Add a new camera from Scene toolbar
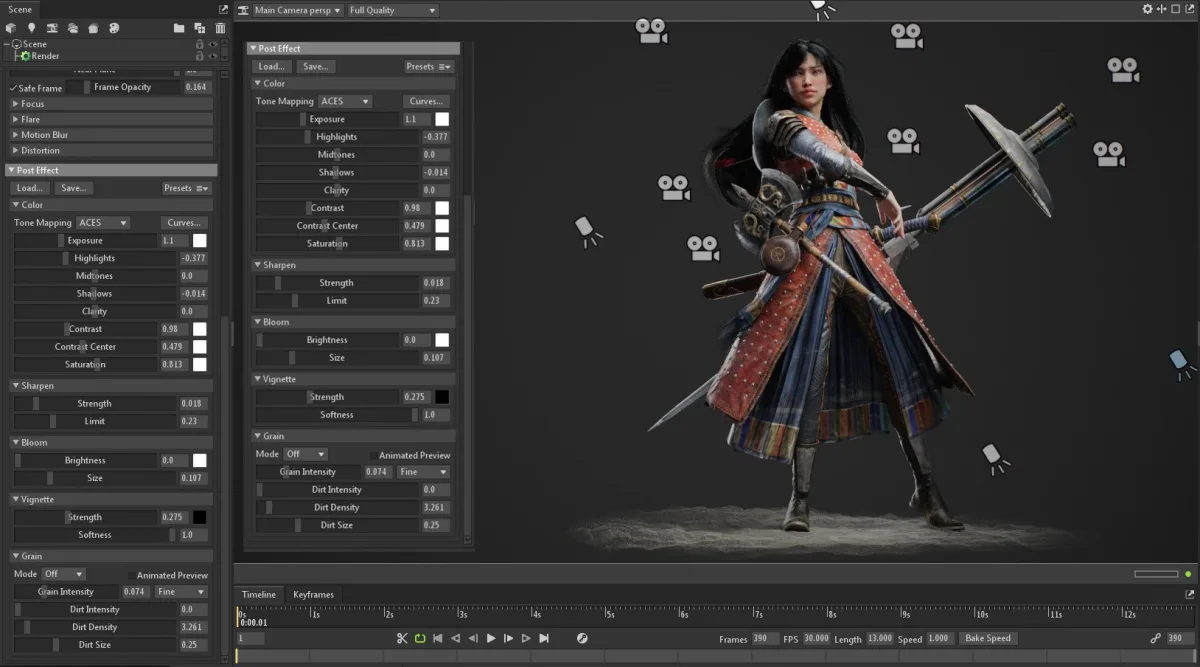The image size is (1200, 667). coord(52,28)
